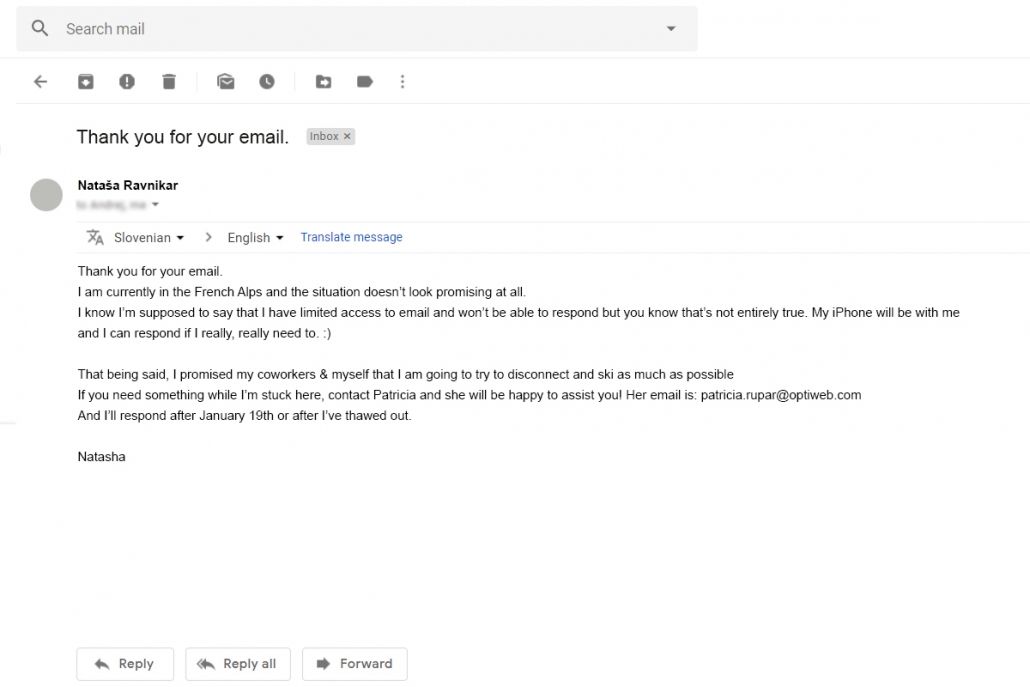Image resolution: width=1030 pixels, height=687 pixels.
Task: Delete the email with the trash icon
Action: click(x=169, y=82)
